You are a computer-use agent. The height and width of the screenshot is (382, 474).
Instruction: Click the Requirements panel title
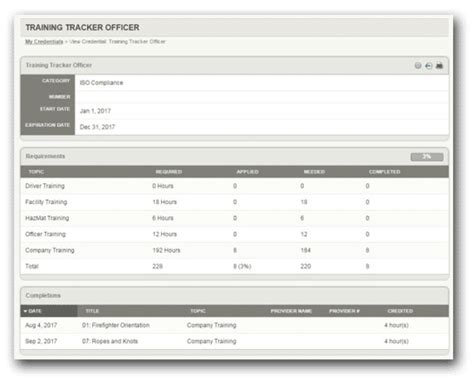(45, 156)
